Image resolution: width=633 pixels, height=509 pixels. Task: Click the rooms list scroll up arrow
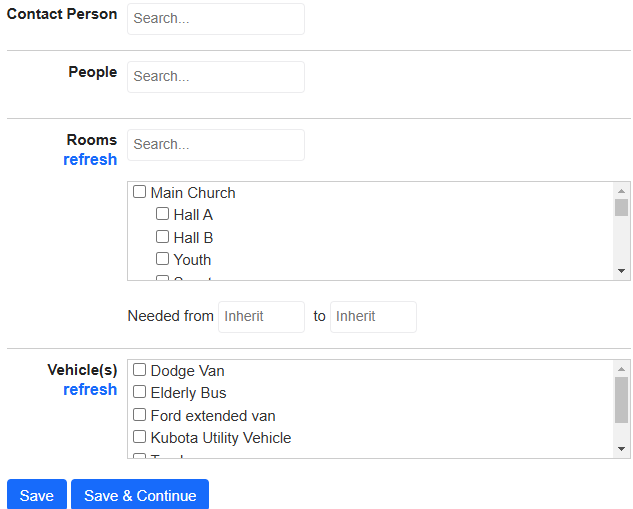pos(622,191)
